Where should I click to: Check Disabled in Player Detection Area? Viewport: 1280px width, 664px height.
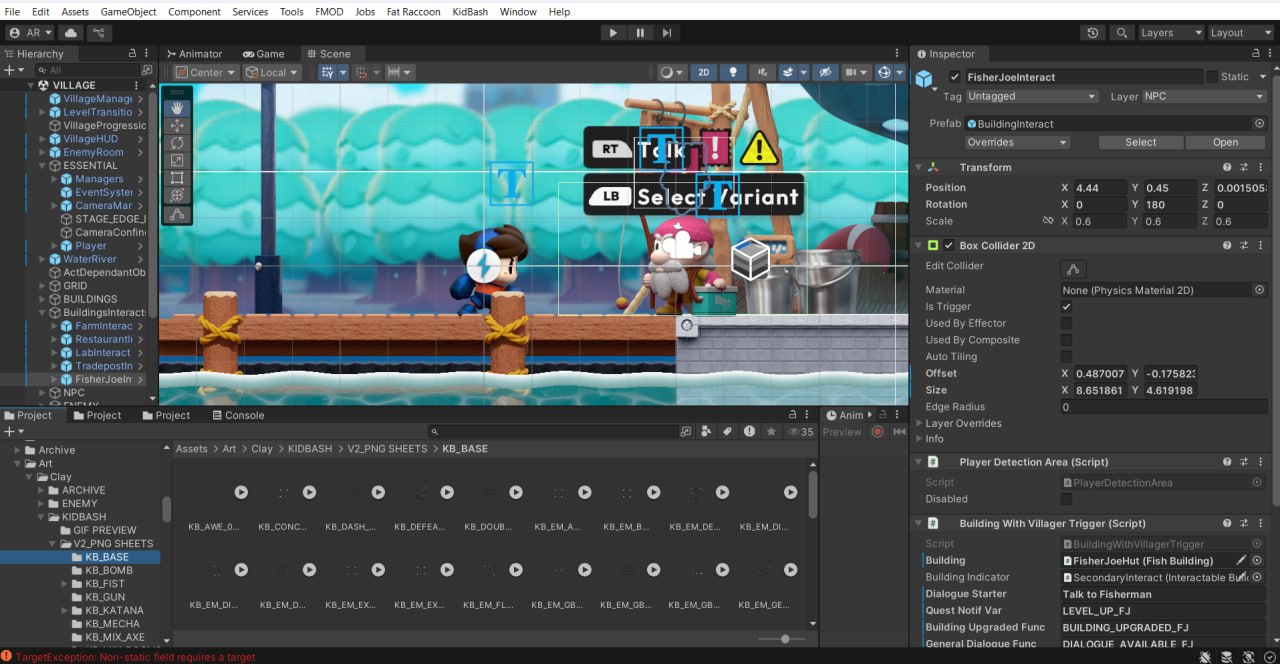coord(1066,499)
